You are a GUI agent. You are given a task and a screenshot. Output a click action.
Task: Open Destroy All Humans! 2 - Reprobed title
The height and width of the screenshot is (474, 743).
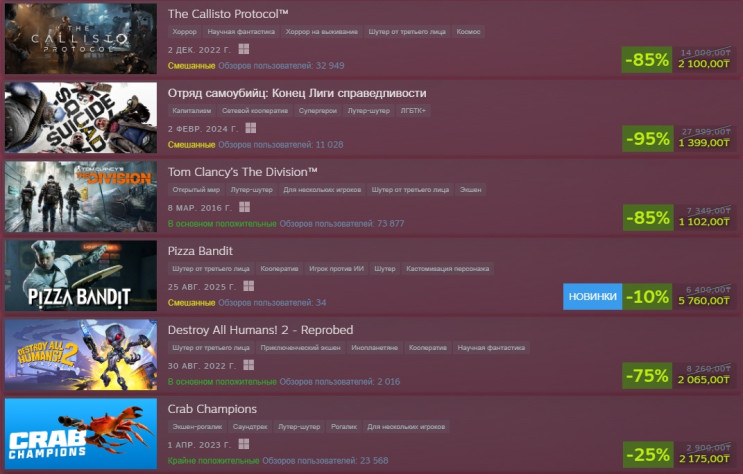point(261,330)
